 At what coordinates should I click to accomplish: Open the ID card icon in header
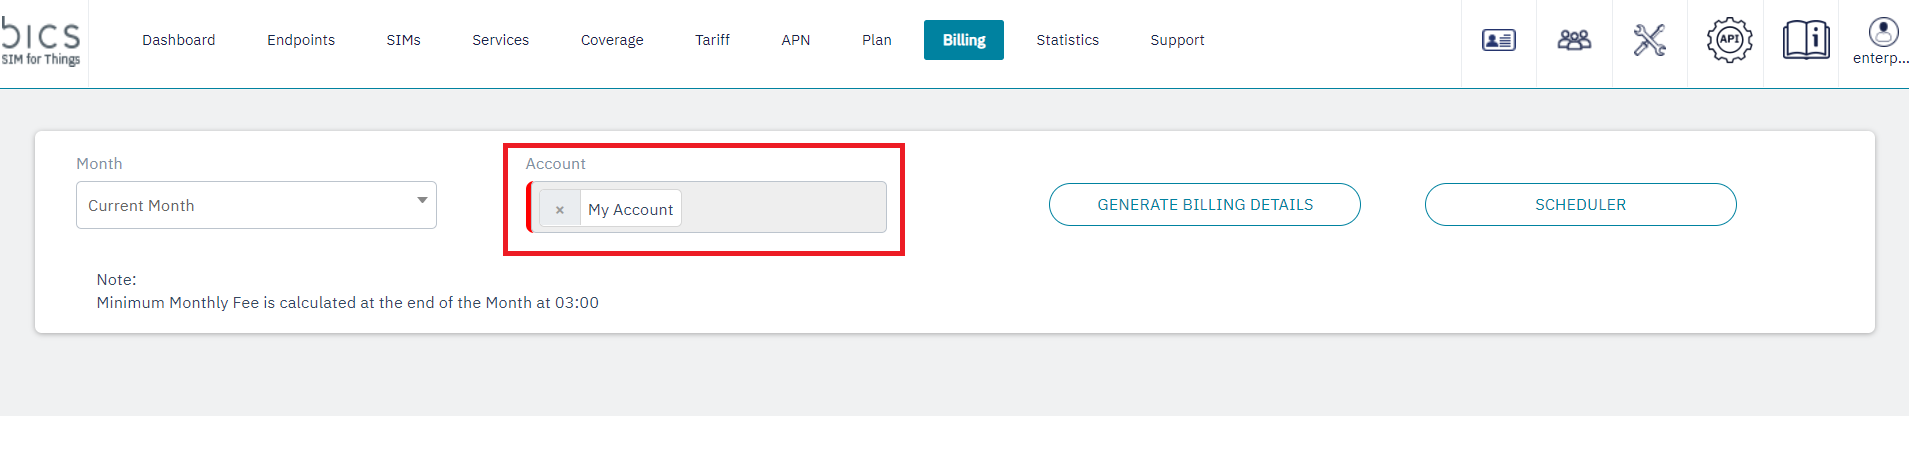coord(1498,40)
